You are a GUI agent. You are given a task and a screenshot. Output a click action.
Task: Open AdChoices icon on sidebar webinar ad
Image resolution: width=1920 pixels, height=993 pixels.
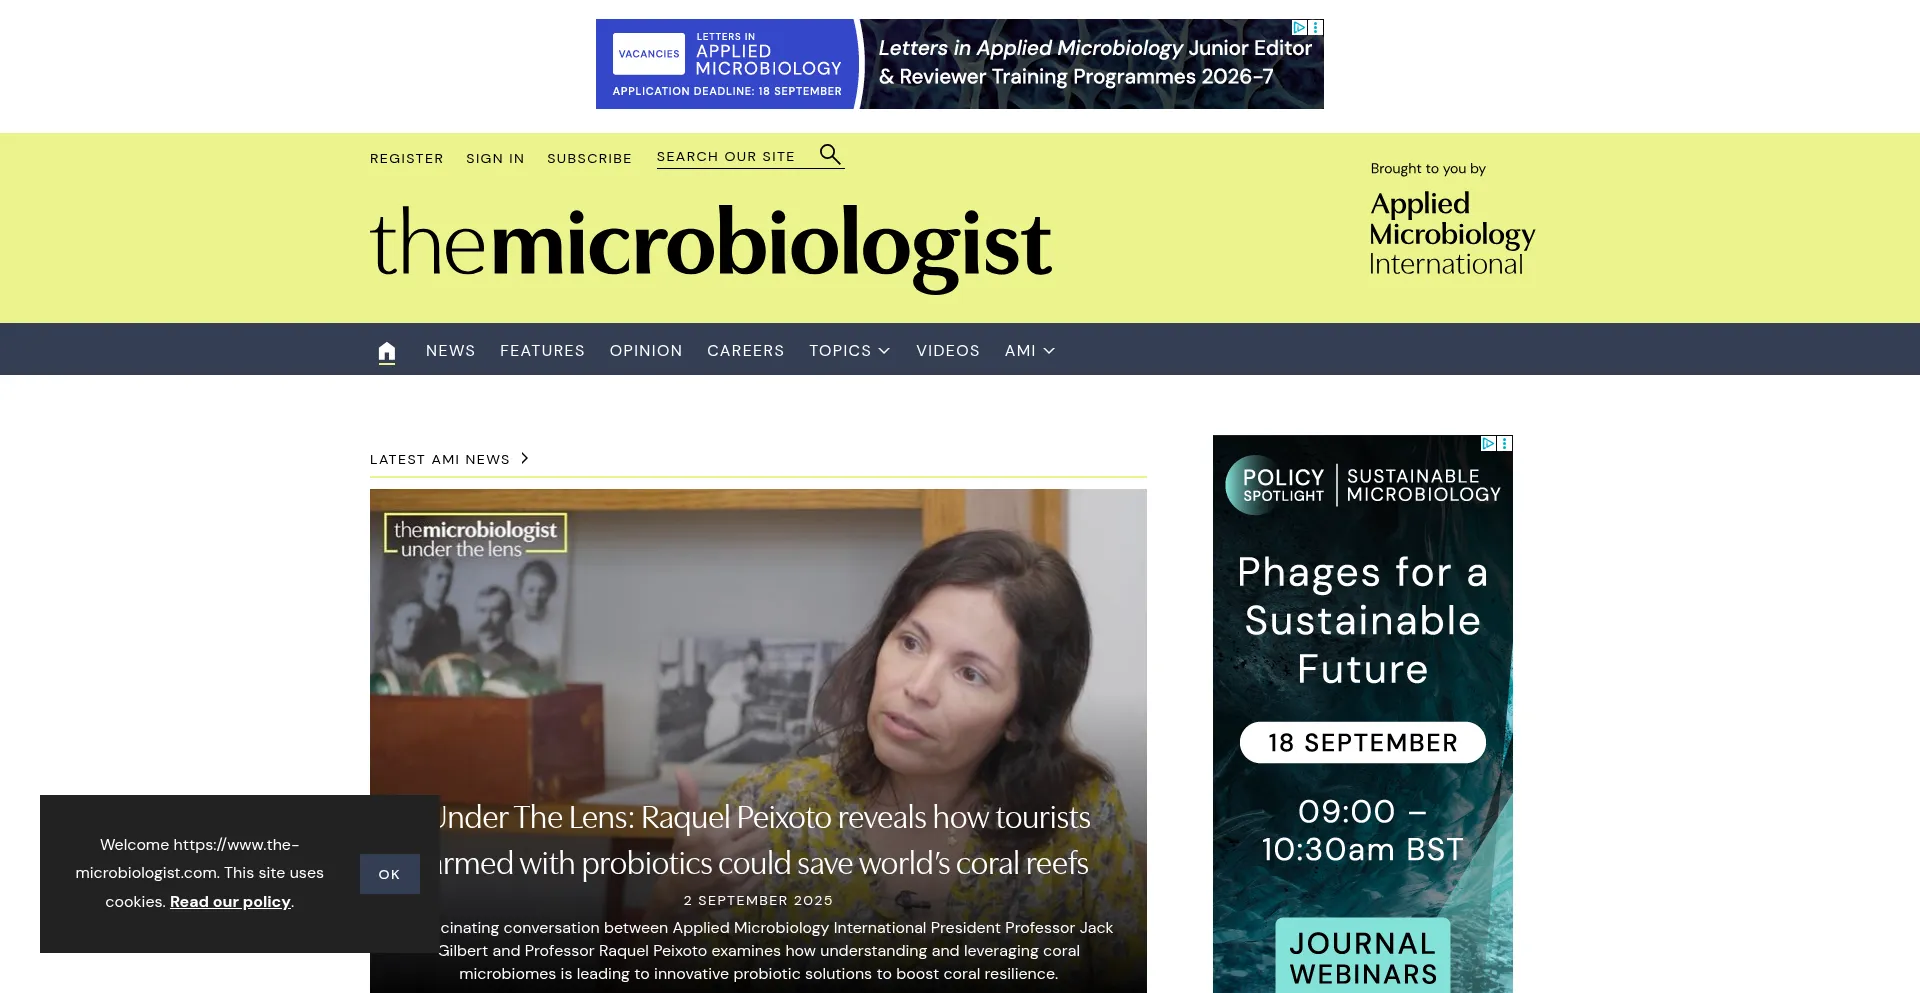[x=1488, y=443]
